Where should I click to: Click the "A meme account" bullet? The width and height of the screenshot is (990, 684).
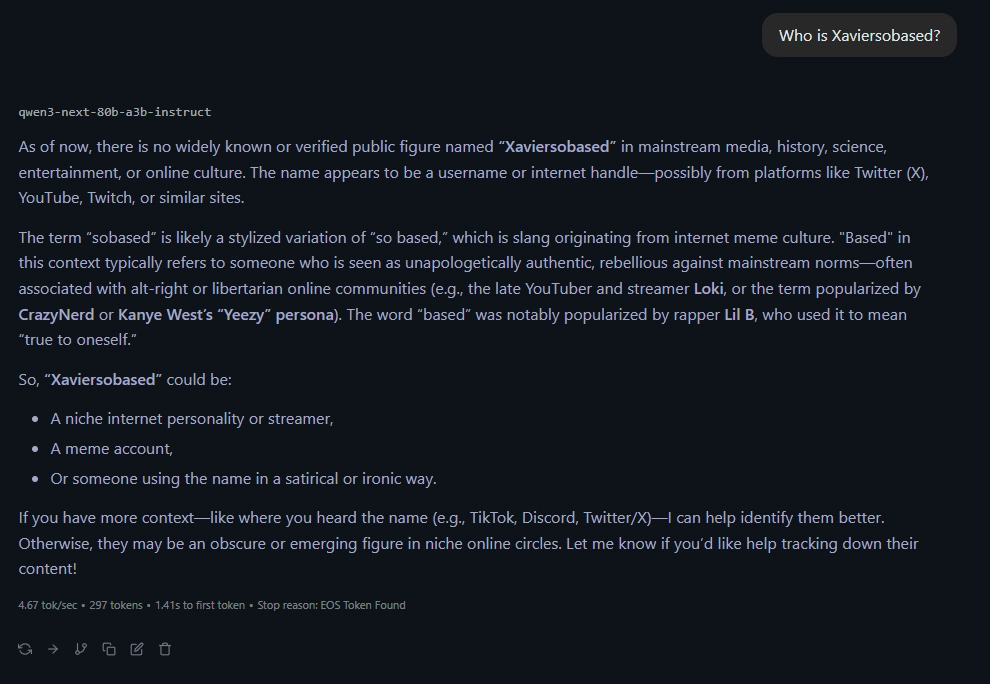click(x=112, y=449)
